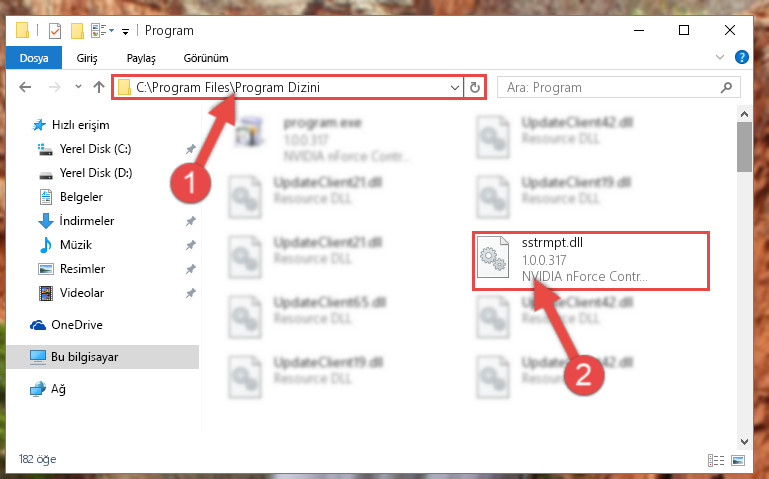Click the search magnifier icon
Screen dimensions: 769x479
coord(726,87)
